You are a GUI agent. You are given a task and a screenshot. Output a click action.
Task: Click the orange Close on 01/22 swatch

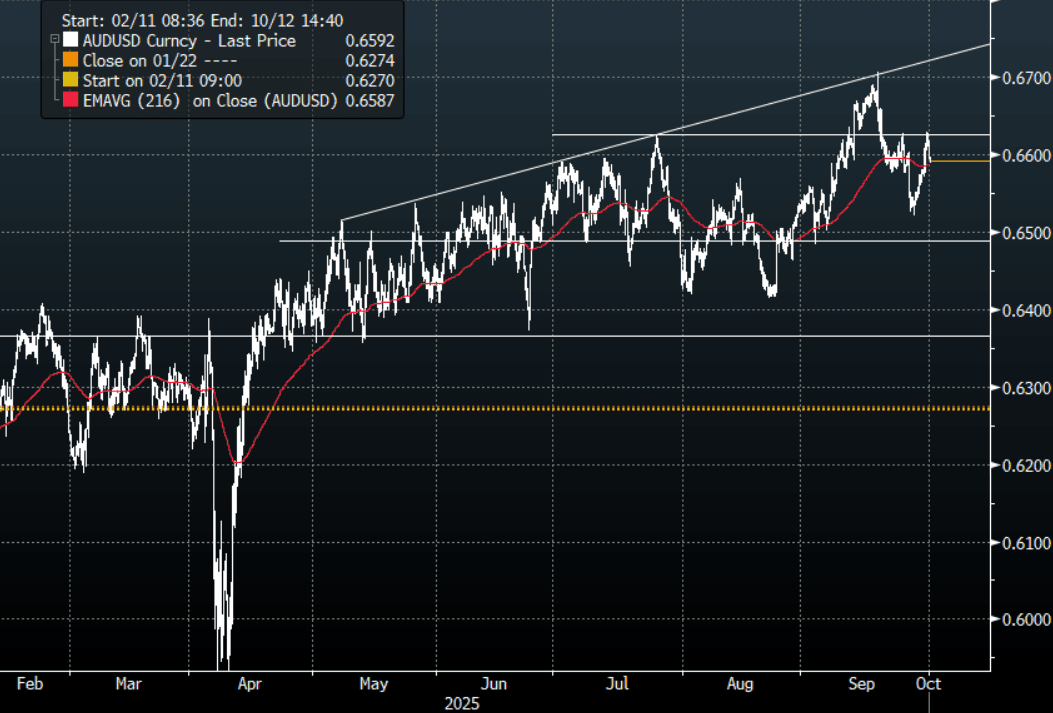click(x=71, y=60)
